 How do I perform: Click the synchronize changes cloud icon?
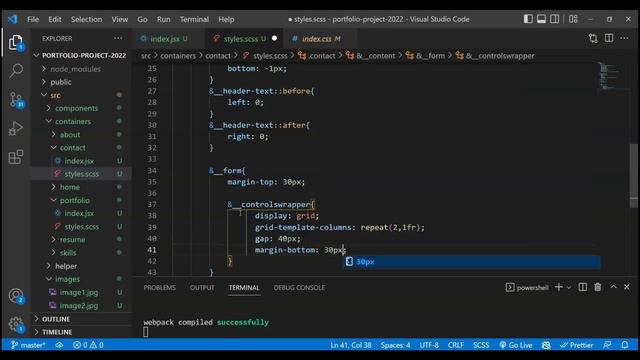[x=59, y=345]
